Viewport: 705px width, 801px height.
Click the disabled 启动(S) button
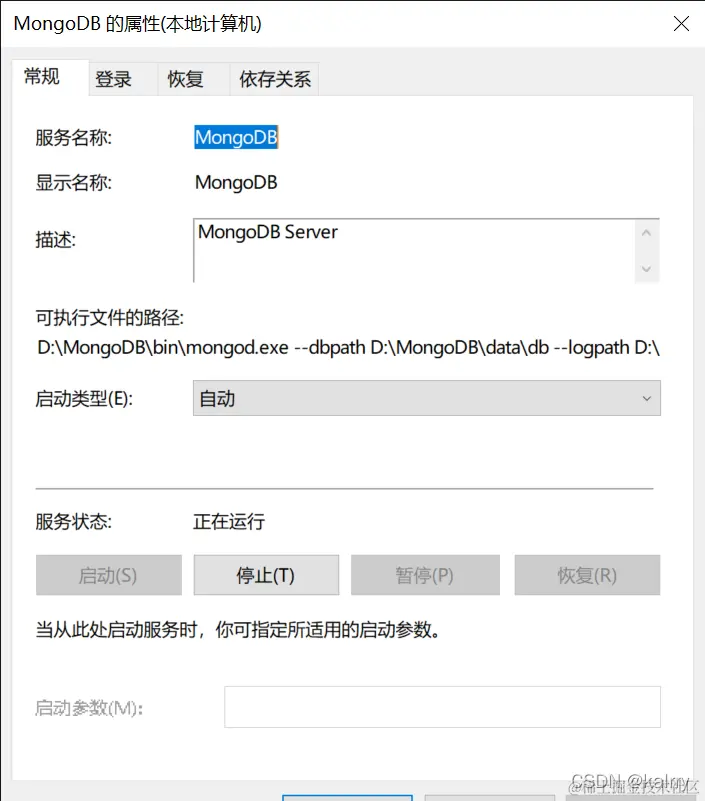point(108,575)
